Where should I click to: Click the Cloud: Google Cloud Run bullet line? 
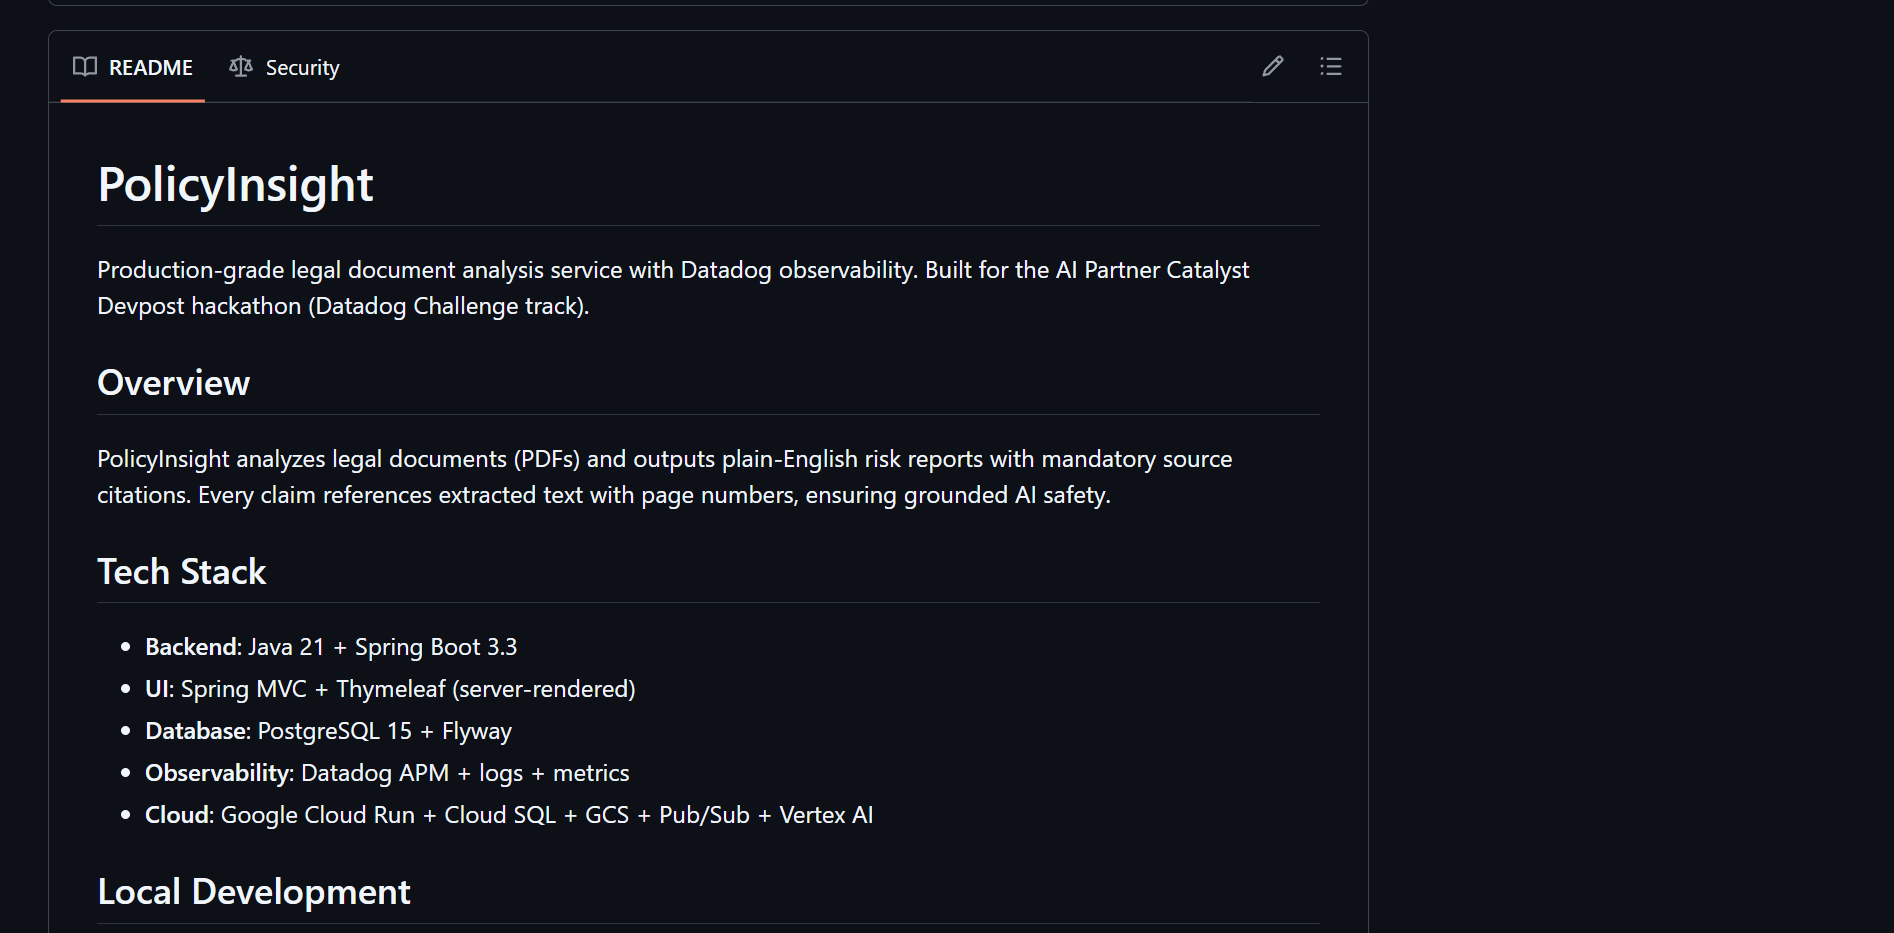(x=509, y=815)
